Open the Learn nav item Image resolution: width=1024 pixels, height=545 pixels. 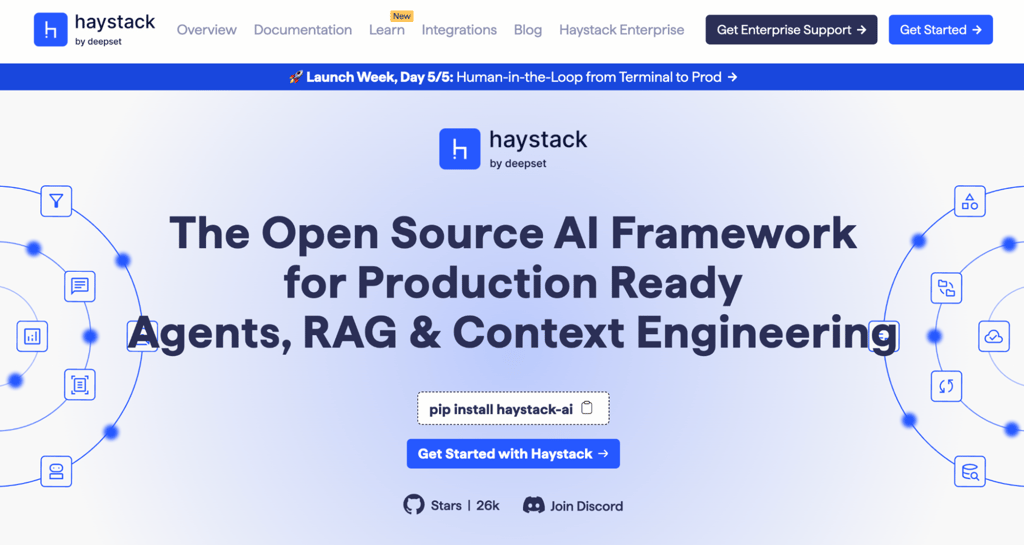(x=387, y=30)
